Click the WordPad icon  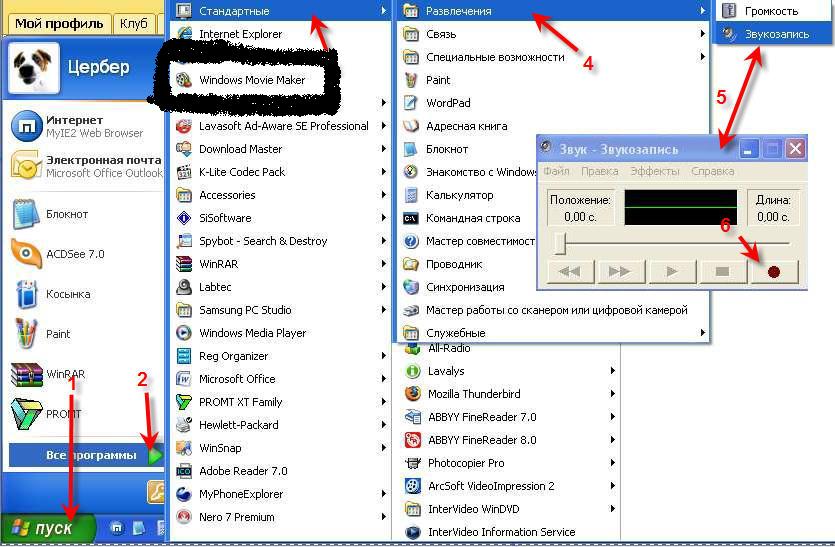[x=411, y=103]
